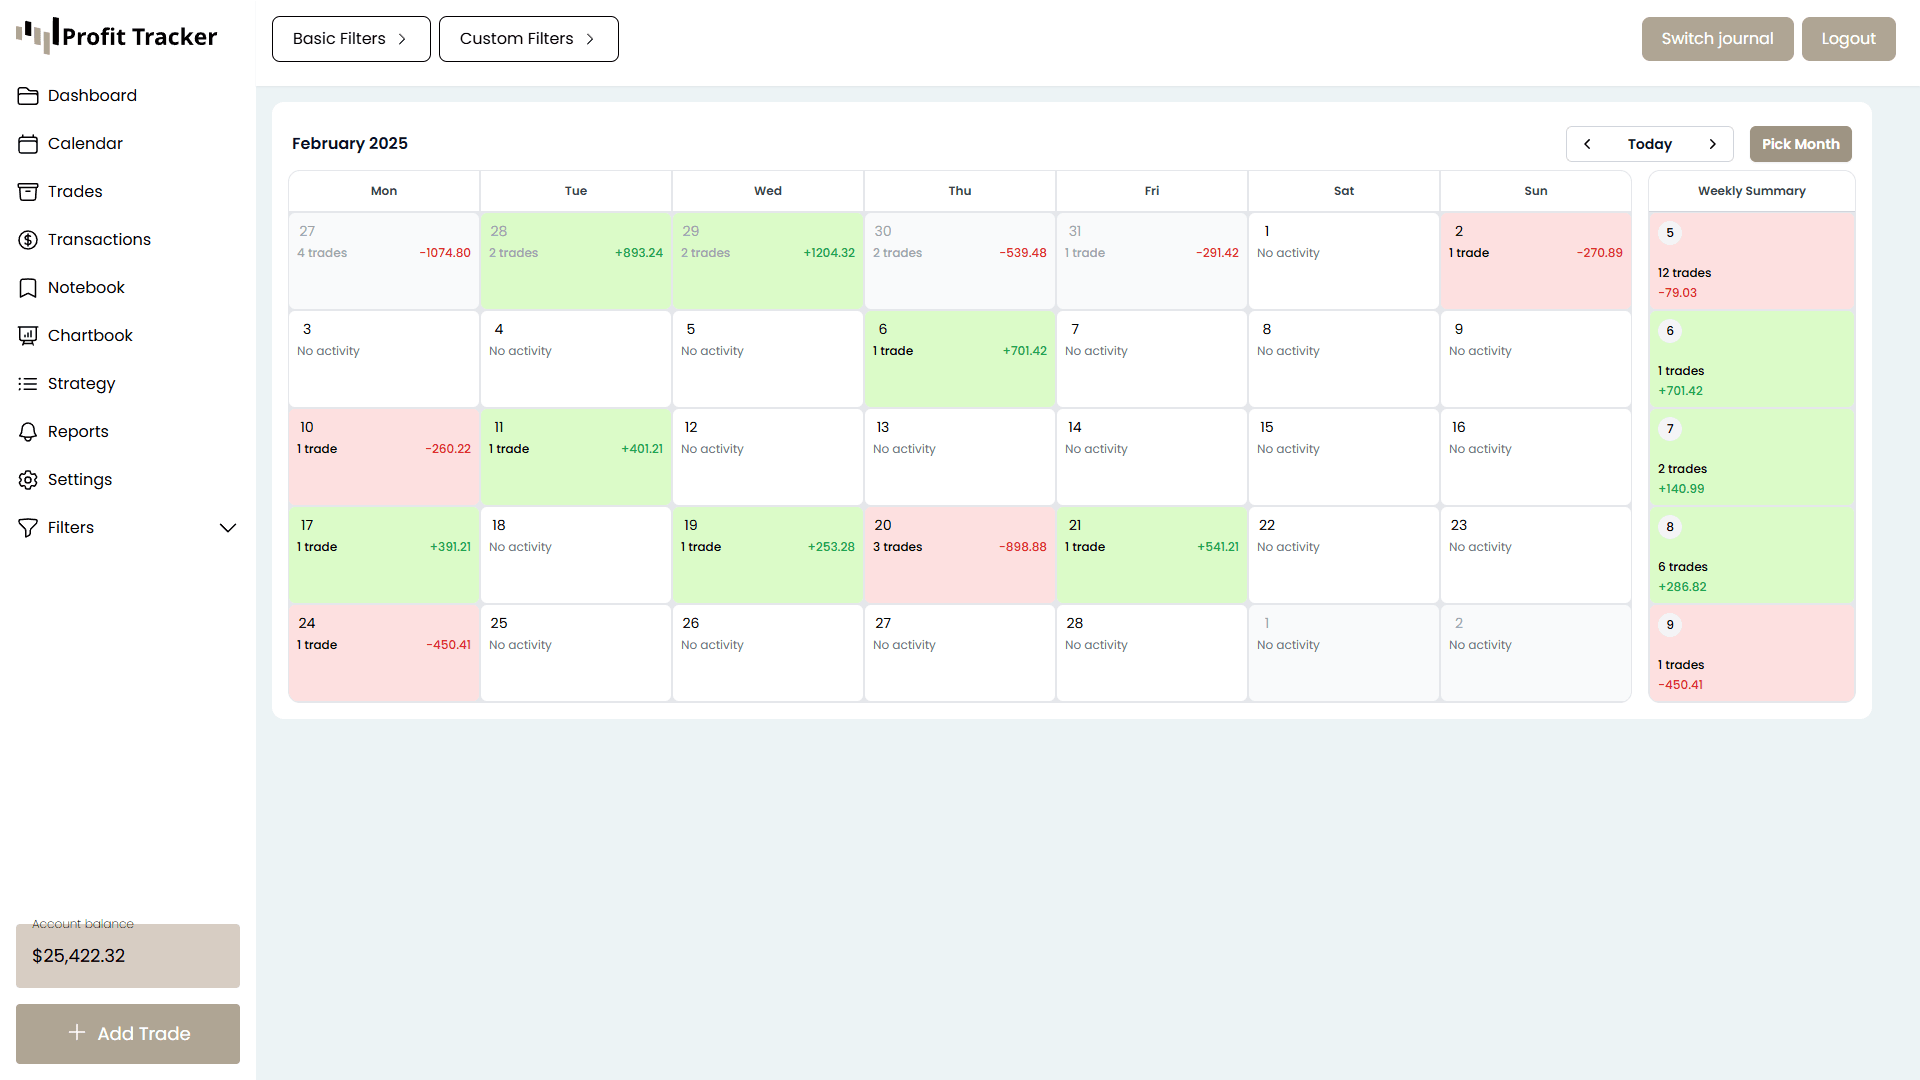
Task: Open the Settings gear
Action: coord(29,479)
